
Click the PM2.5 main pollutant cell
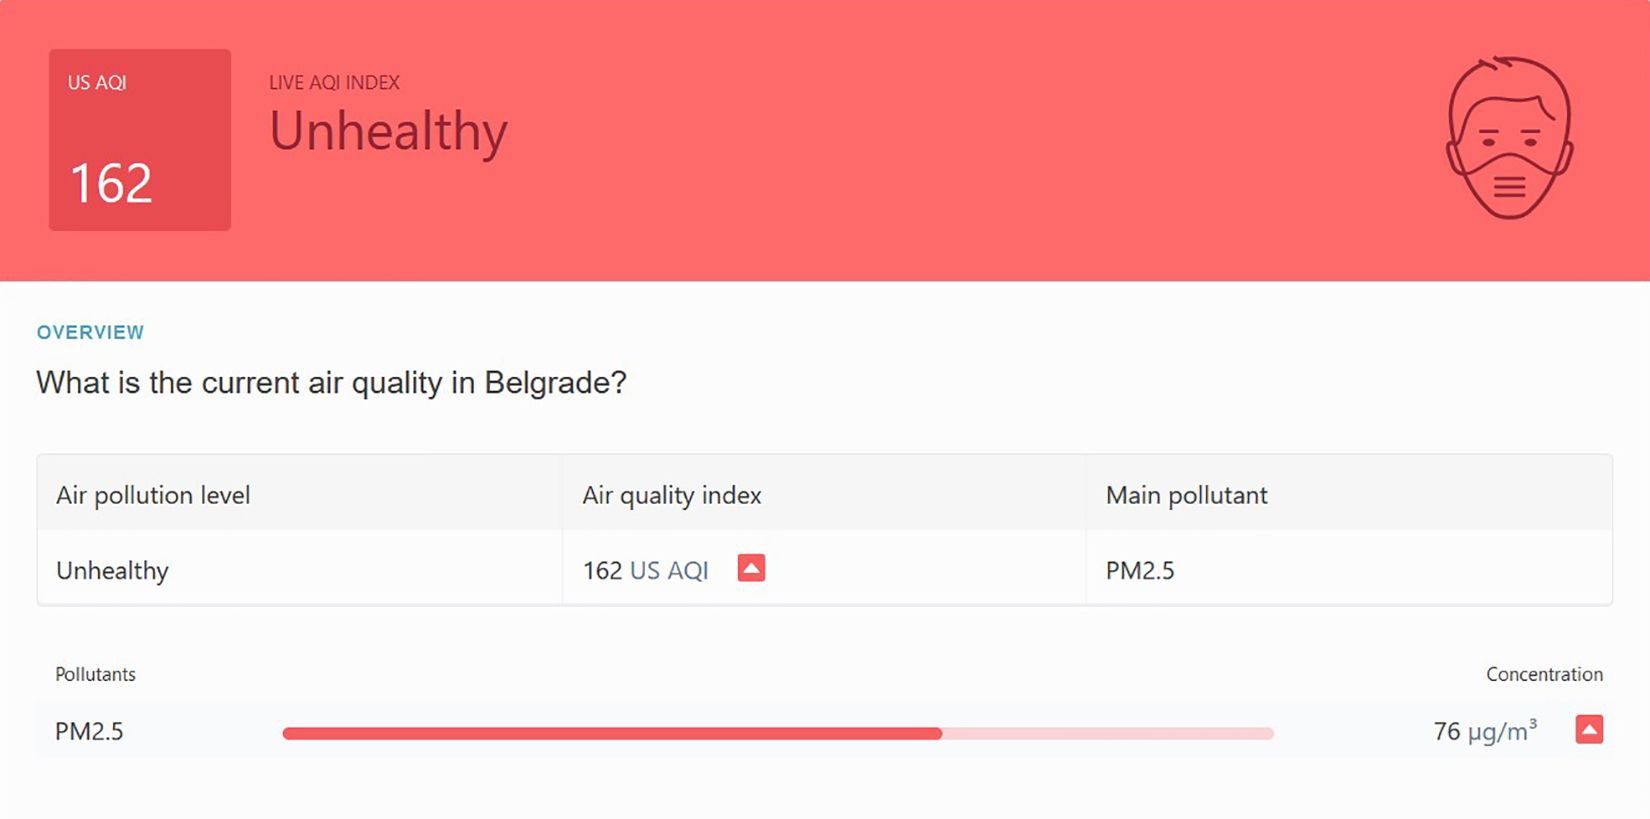point(1140,570)
